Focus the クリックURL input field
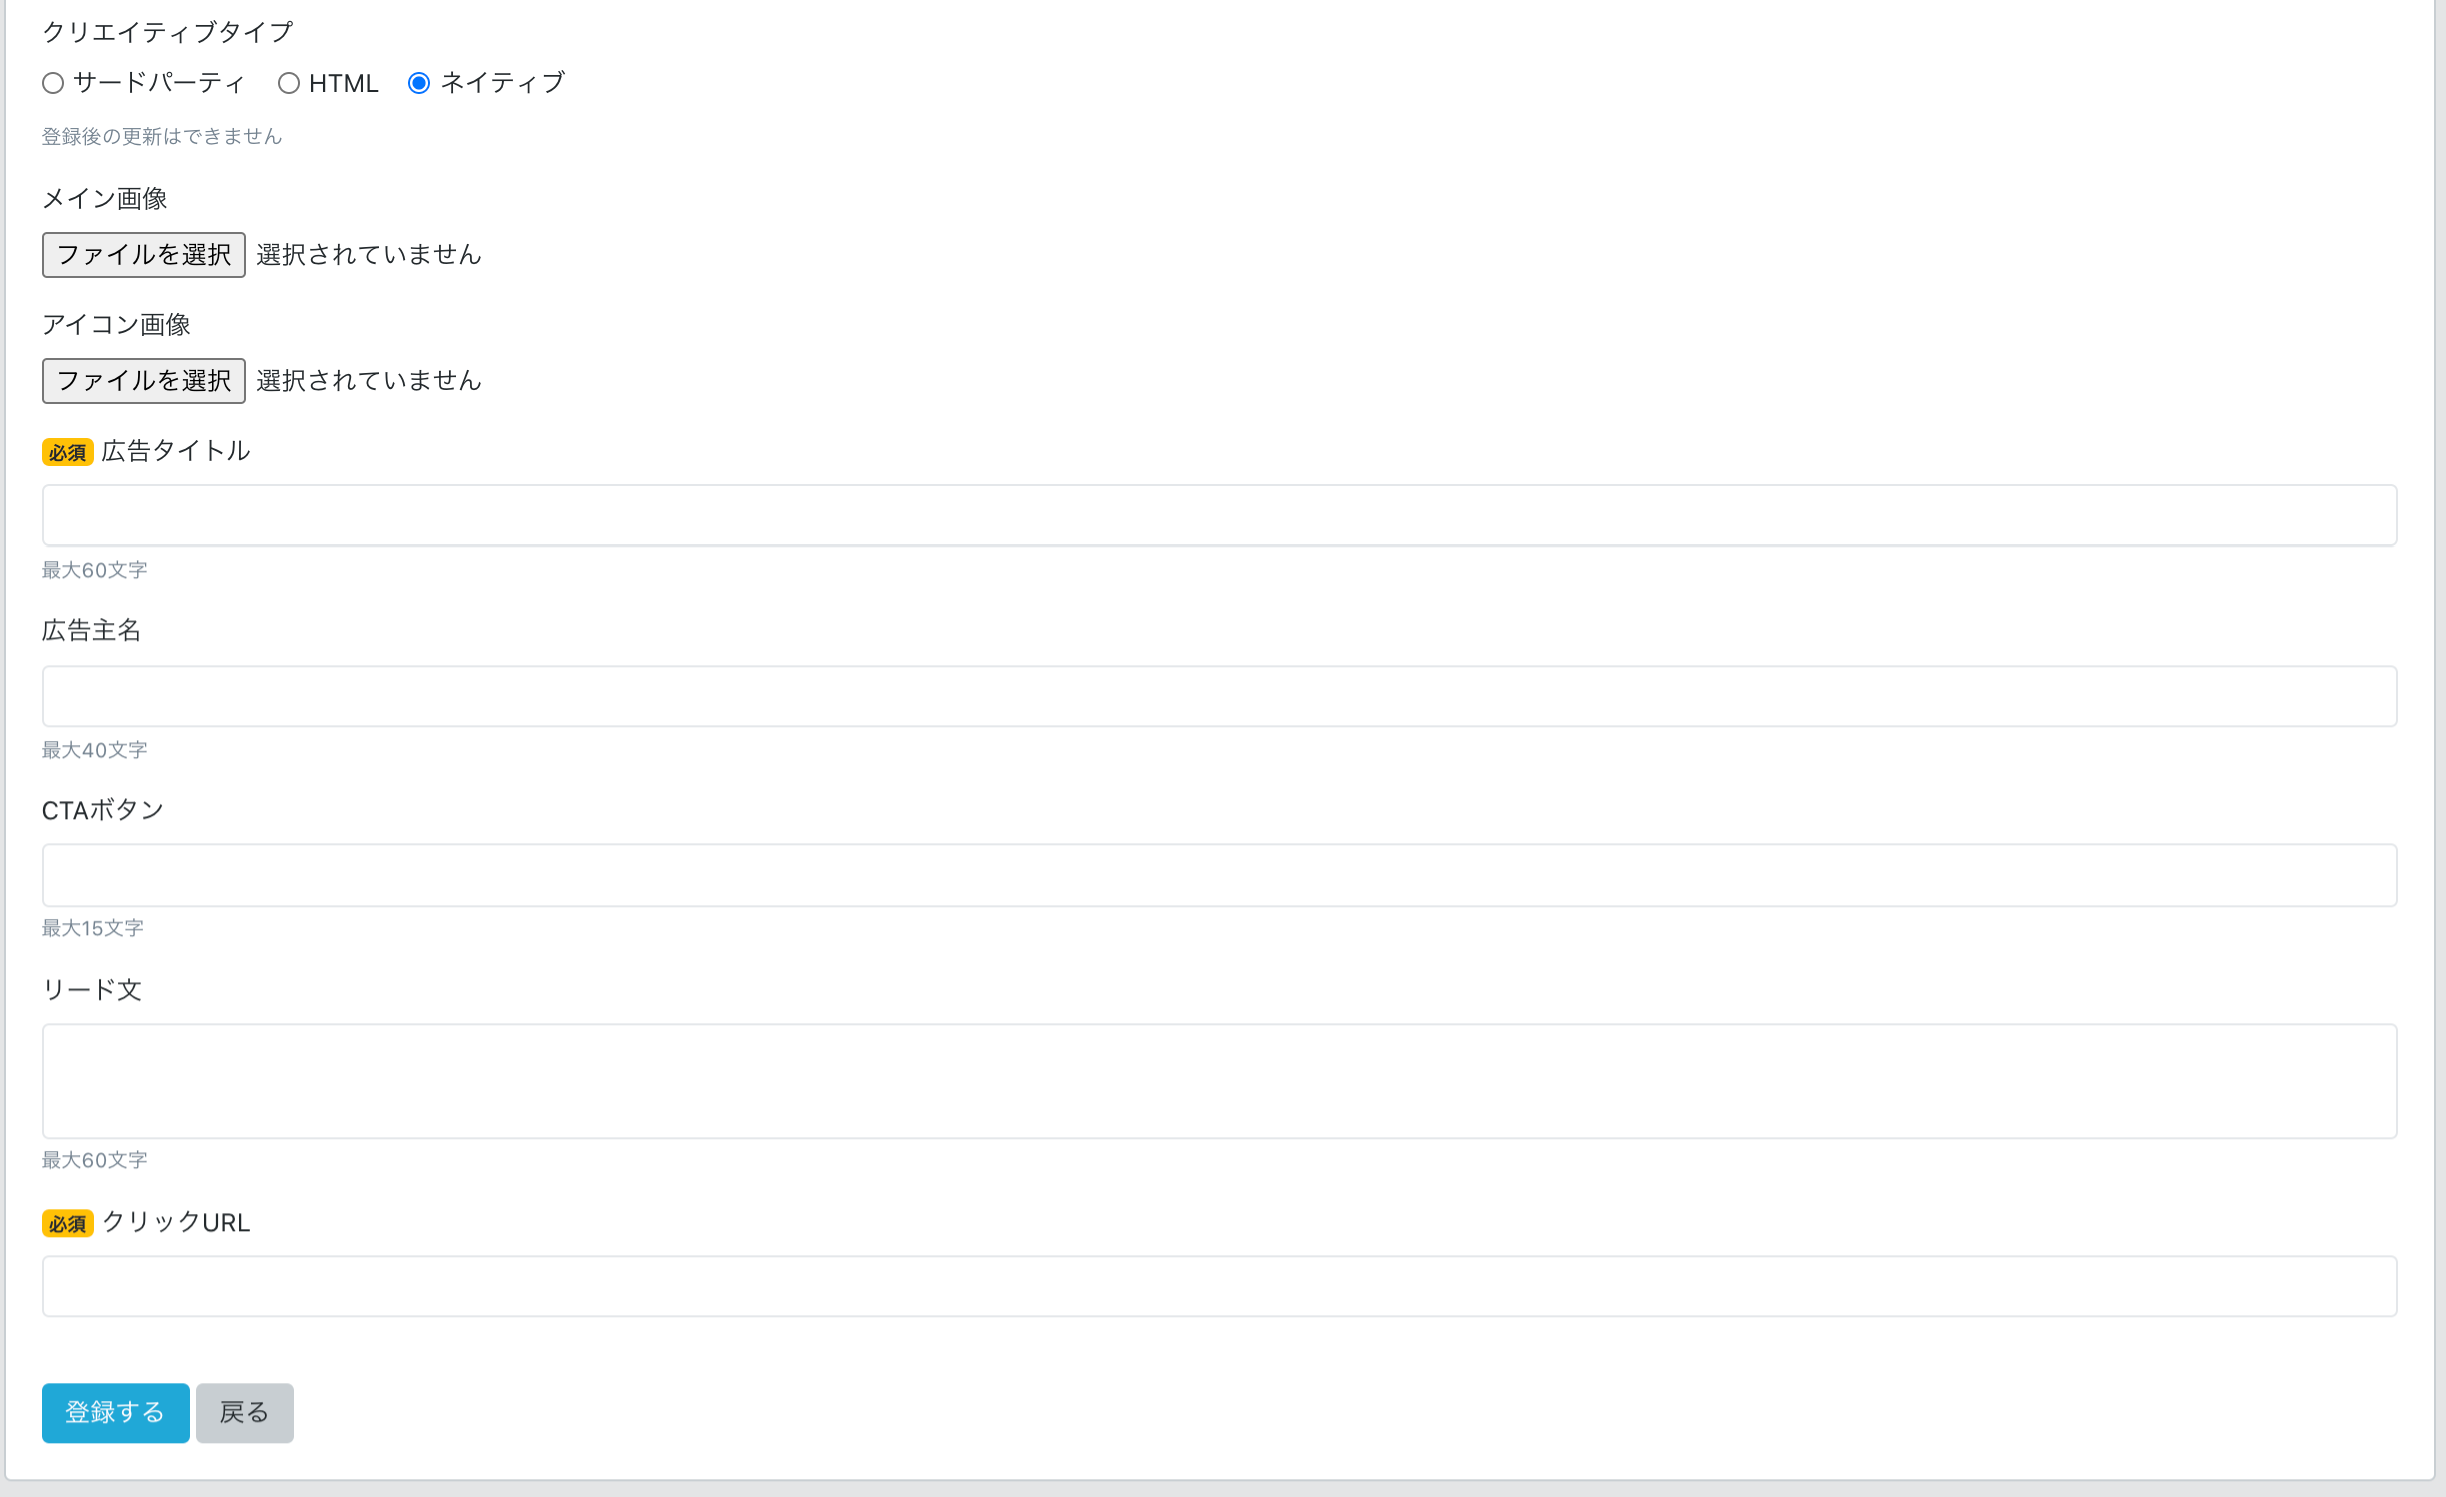Viewport: 2446px width, 1497px height. (x=1219, y=1286)
